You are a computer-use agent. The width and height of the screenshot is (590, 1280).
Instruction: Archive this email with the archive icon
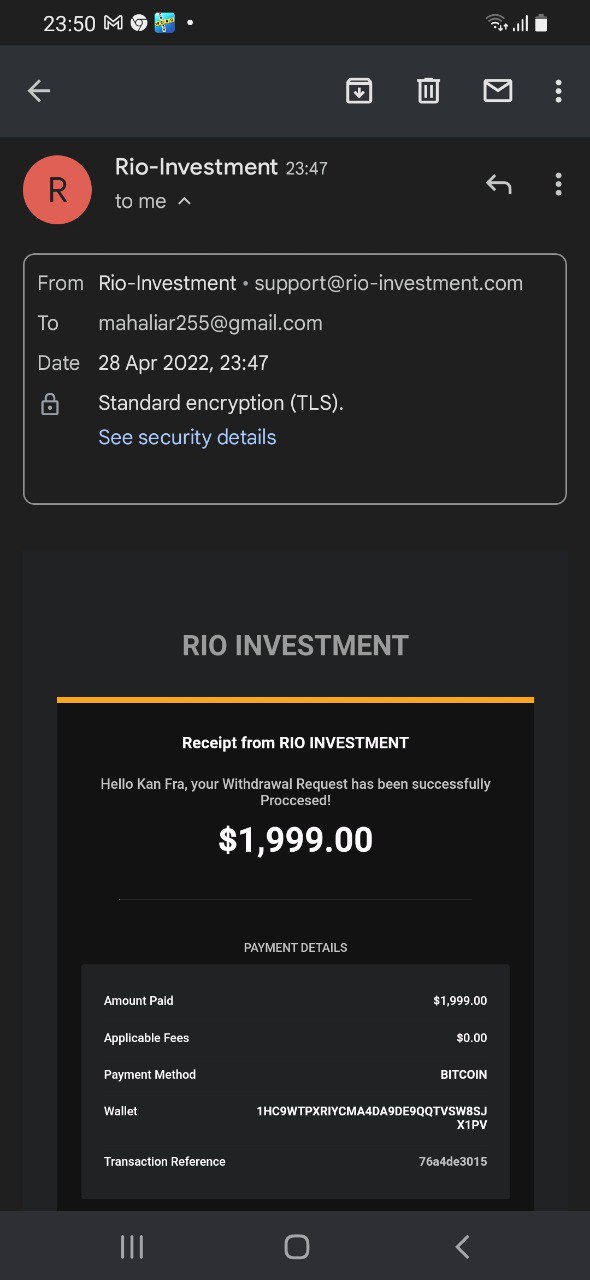(x=359, y=91)
